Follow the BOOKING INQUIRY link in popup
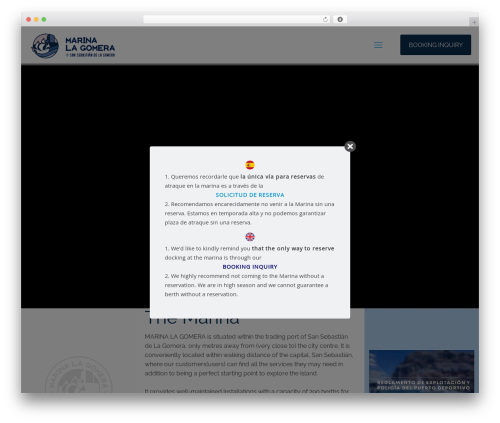500x423 pixels. tap(250, 267)
